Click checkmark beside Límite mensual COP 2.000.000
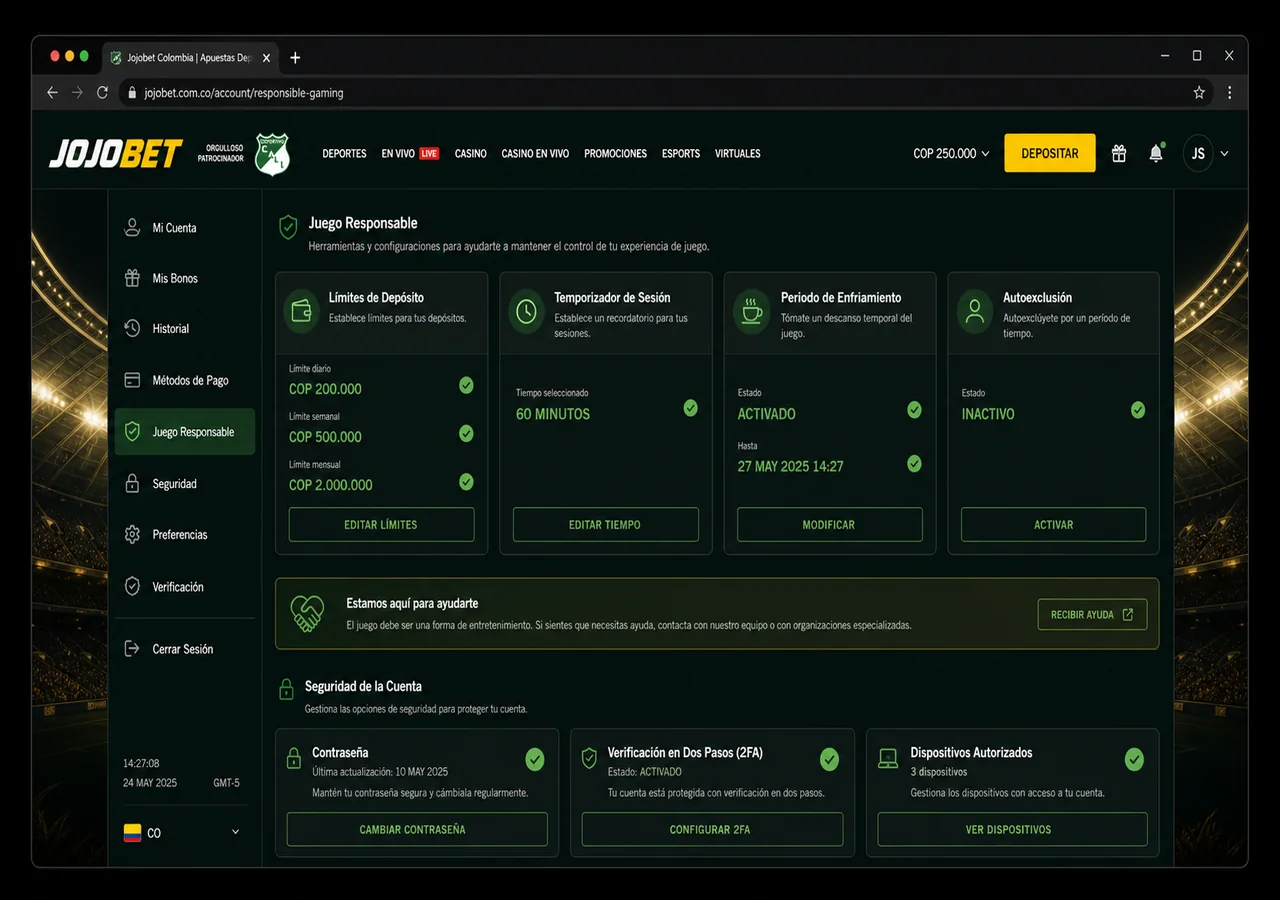 point(466,481)
